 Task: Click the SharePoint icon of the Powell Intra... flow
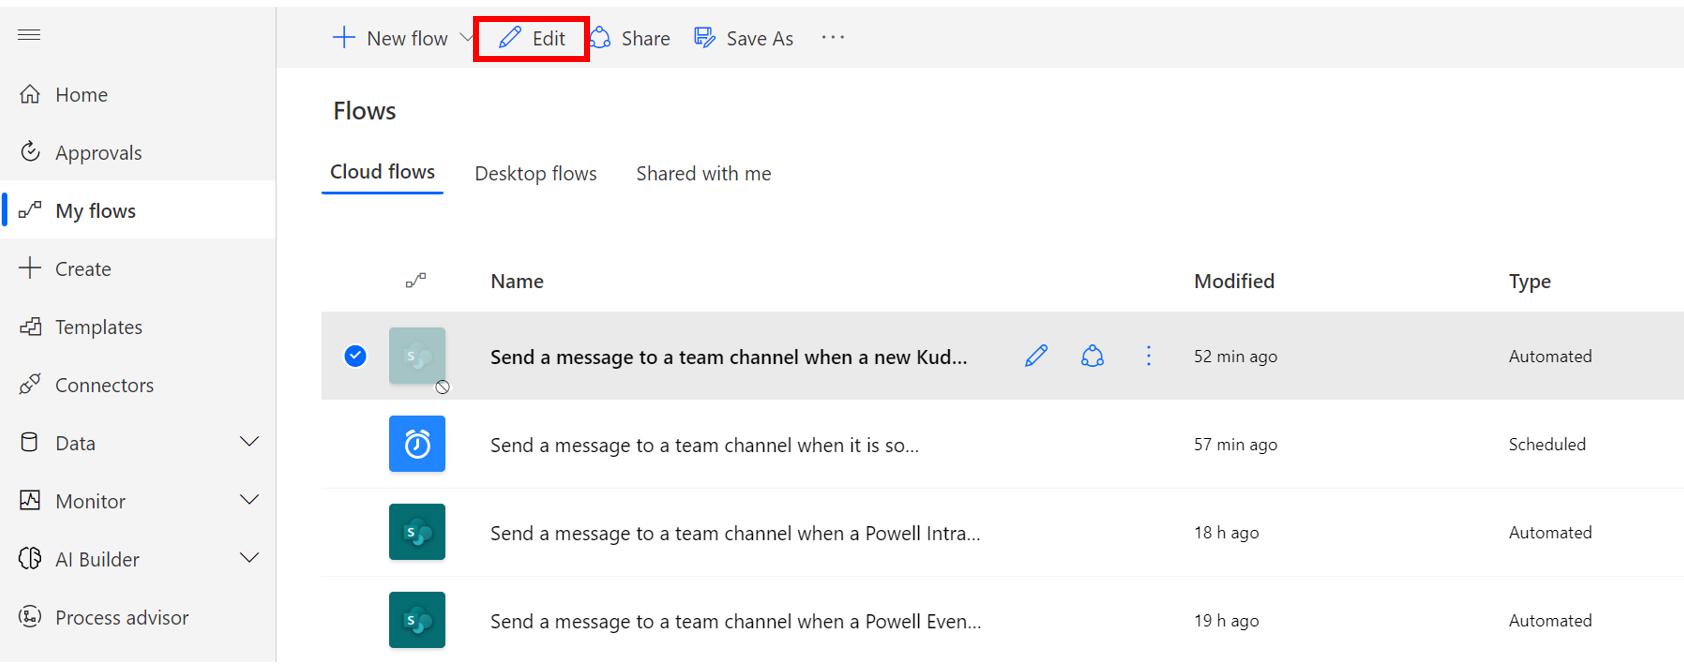pos(417,532)
